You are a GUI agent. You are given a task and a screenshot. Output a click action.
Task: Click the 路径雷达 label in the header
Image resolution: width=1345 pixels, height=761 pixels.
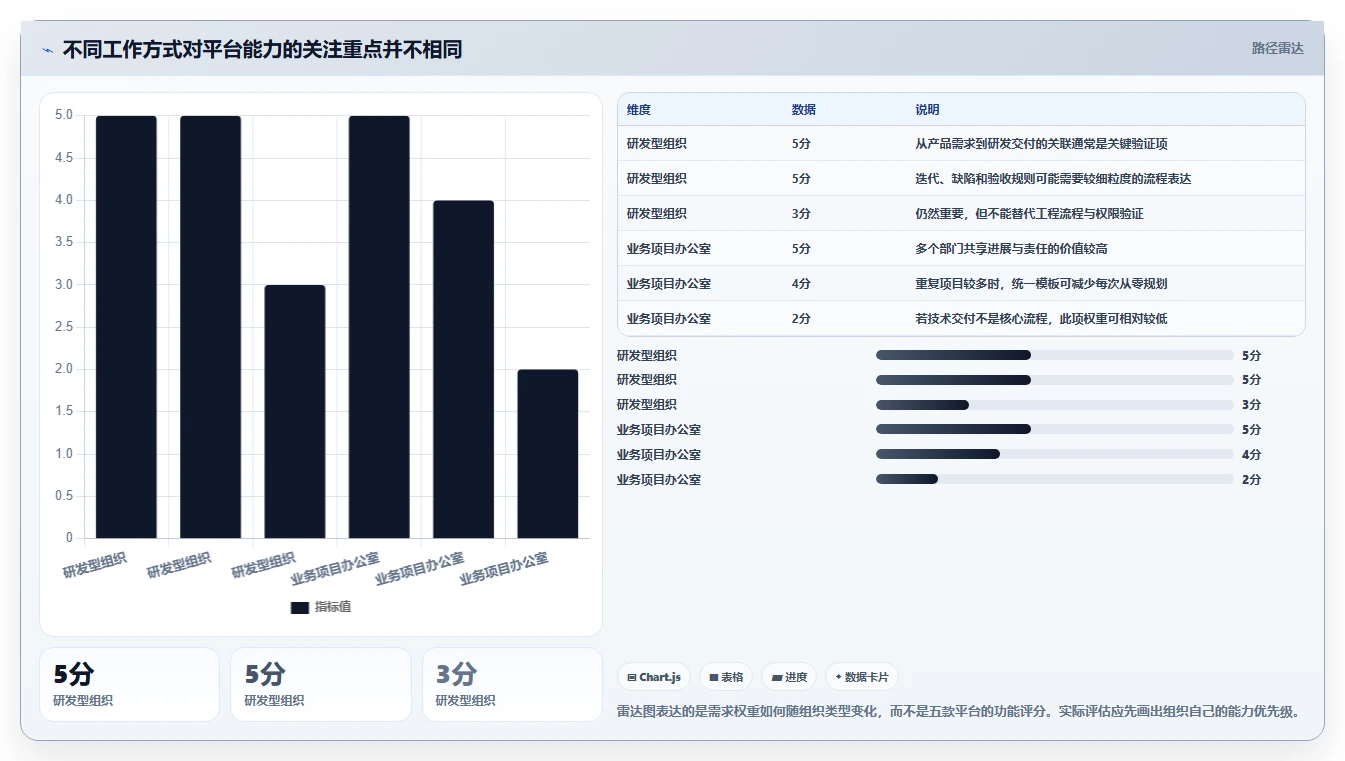click(1277, 48)
